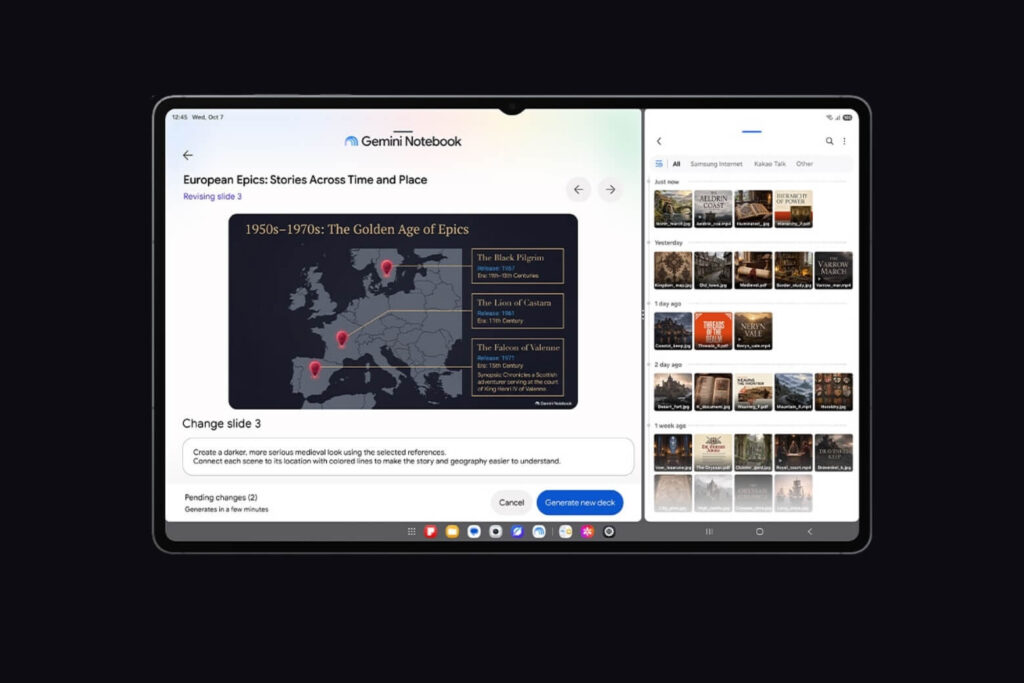Viewport: 1024px width, 683px height.
Task: Select the Varrow March video thumbnail
Action: point(833,270)
